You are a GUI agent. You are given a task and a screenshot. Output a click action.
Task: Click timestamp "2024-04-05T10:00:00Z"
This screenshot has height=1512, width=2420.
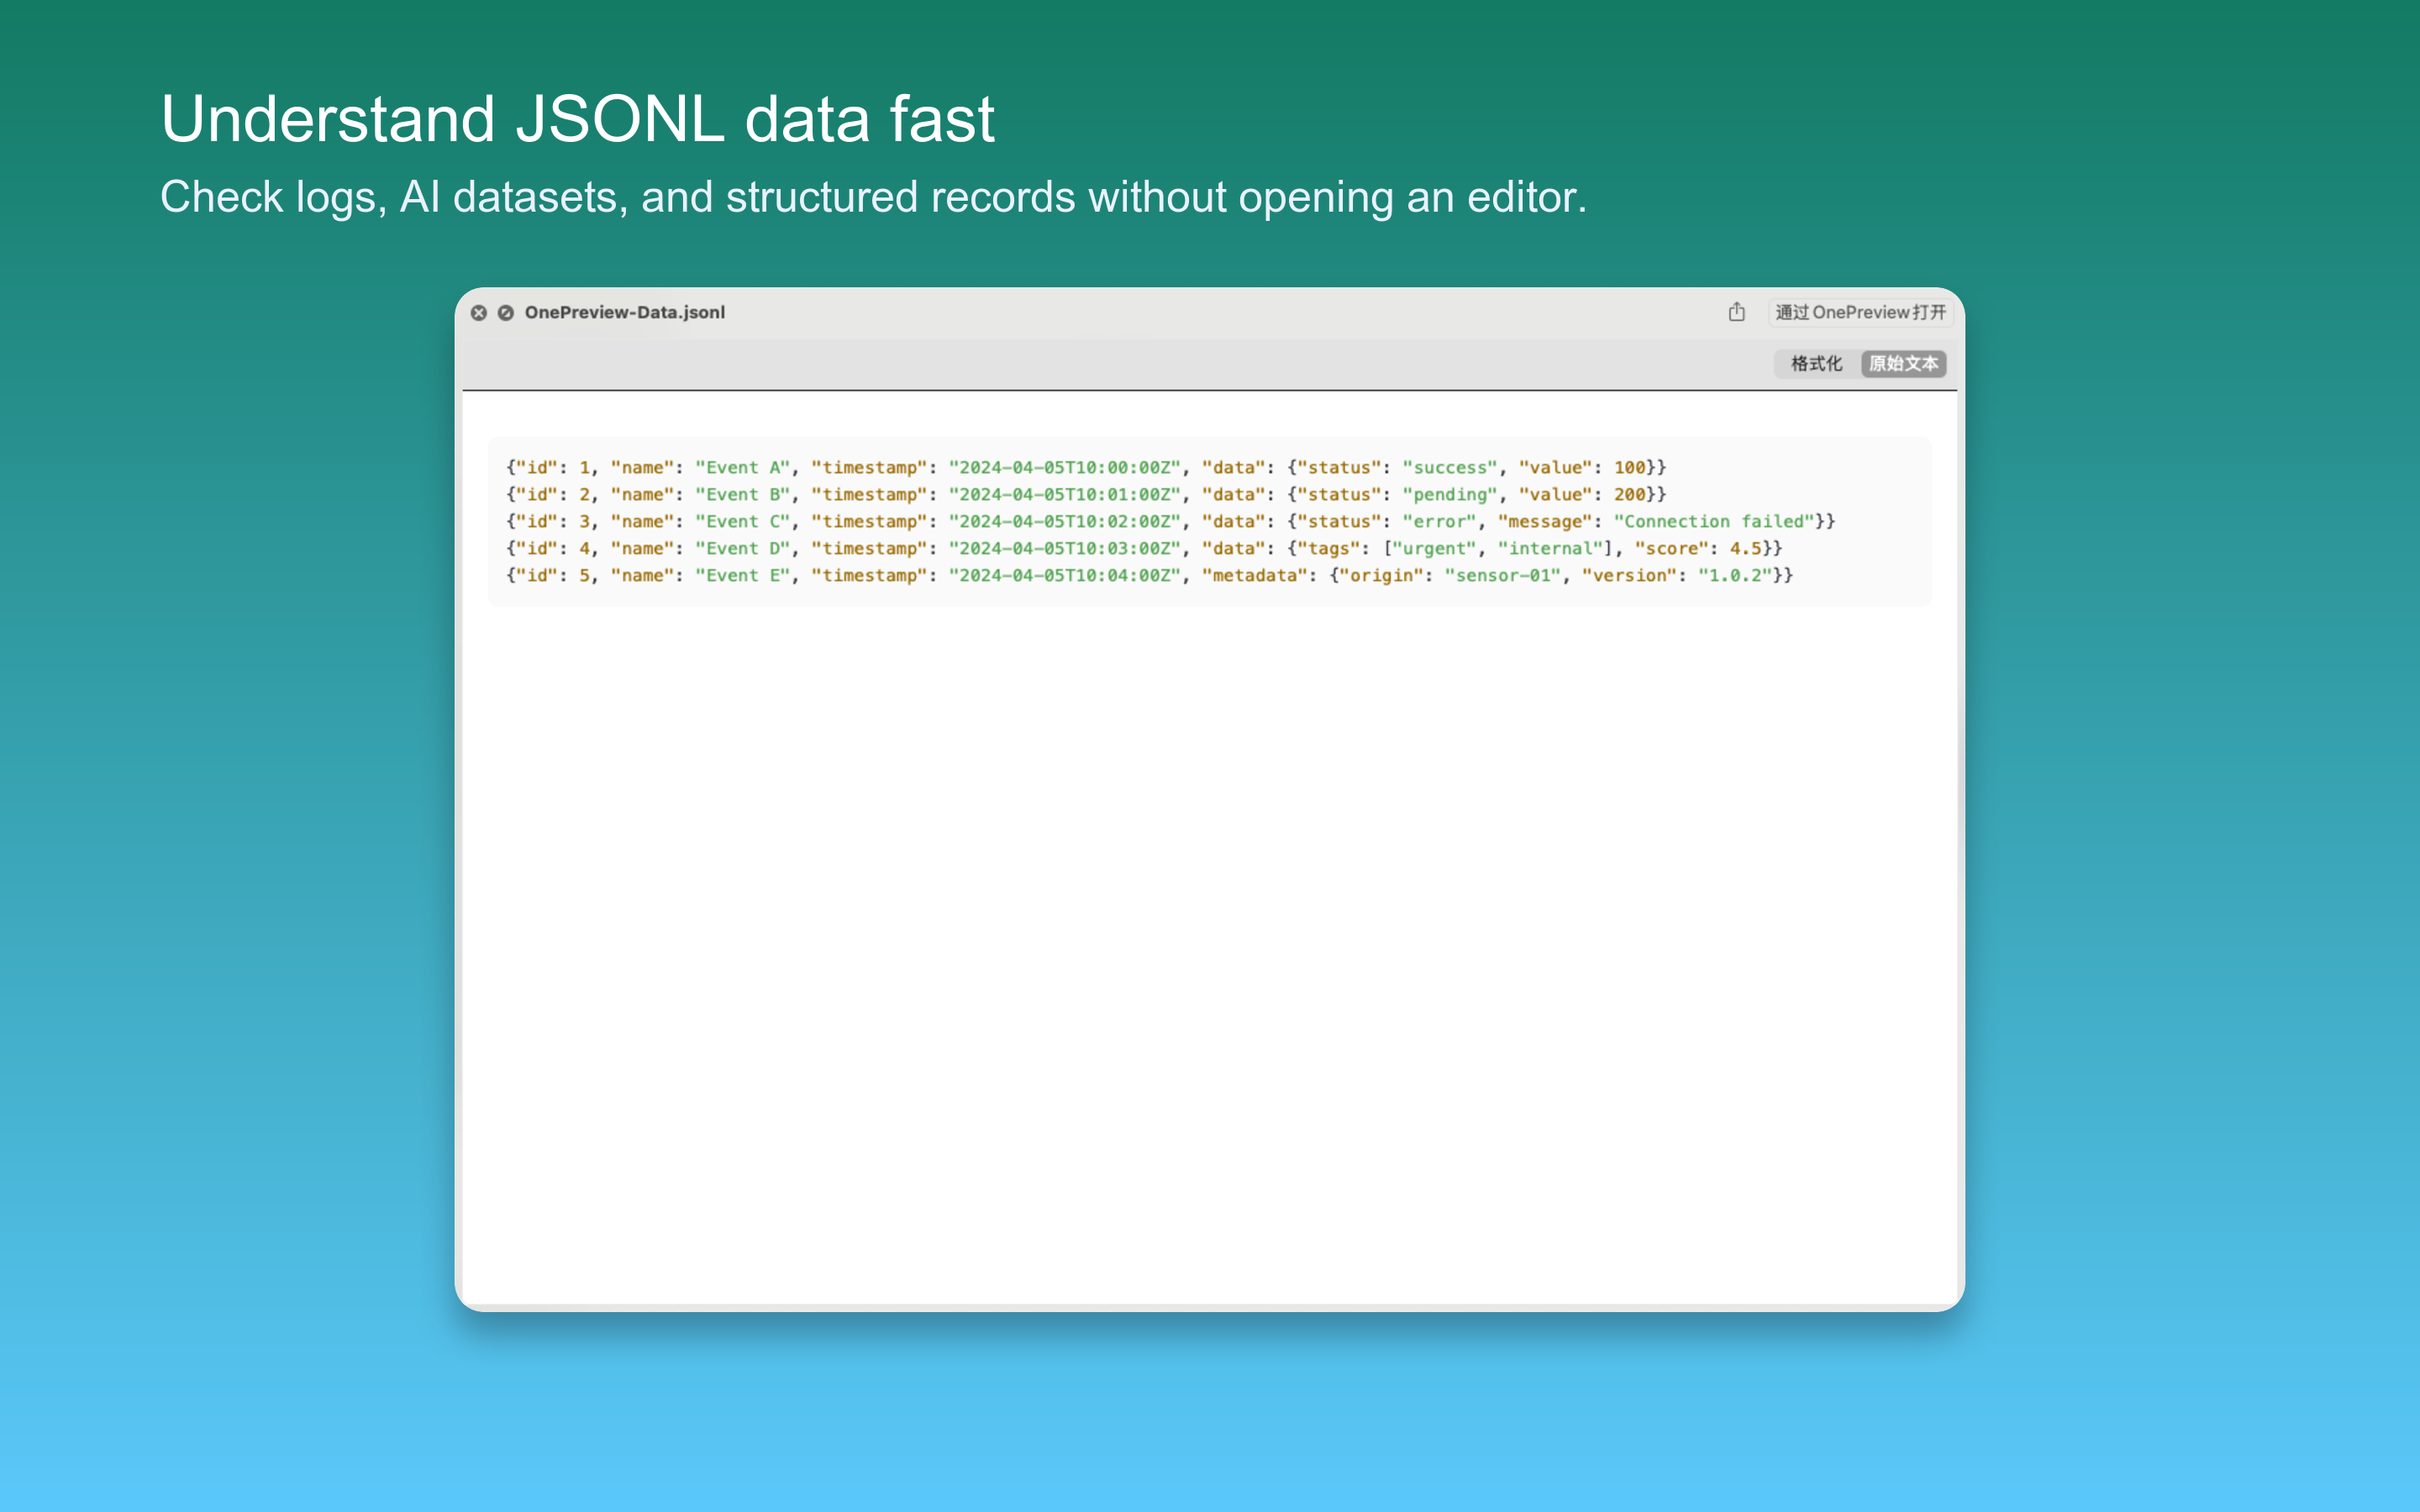[1065, 467]
